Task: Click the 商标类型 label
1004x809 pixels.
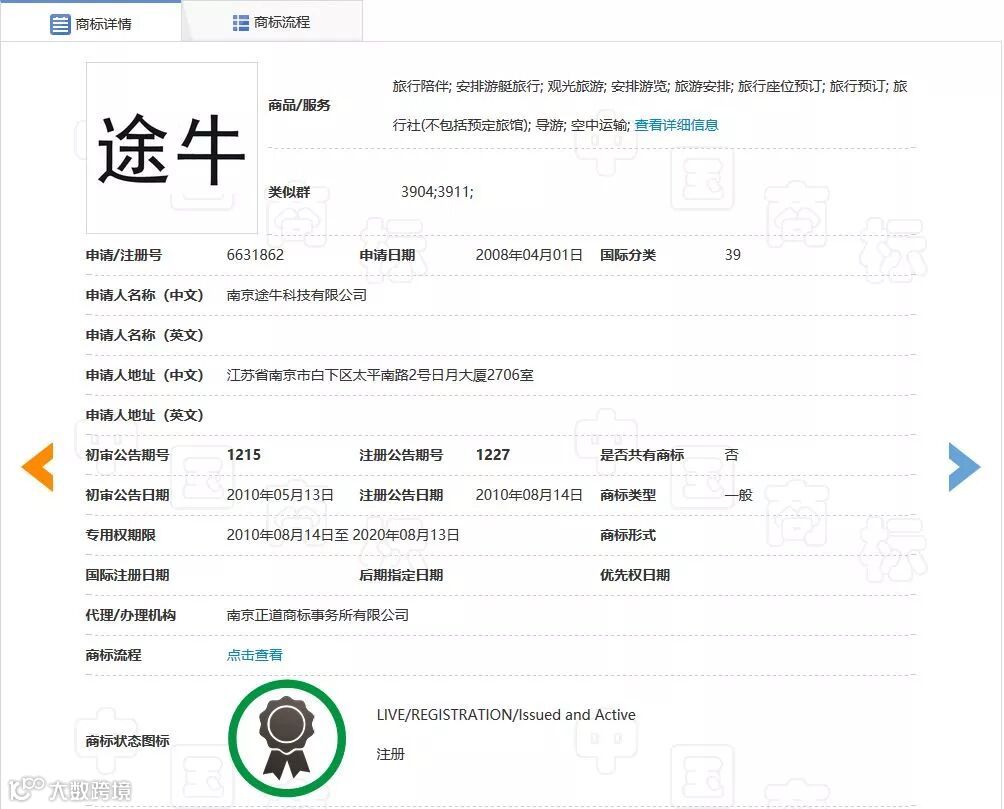Action: [628, 495]
